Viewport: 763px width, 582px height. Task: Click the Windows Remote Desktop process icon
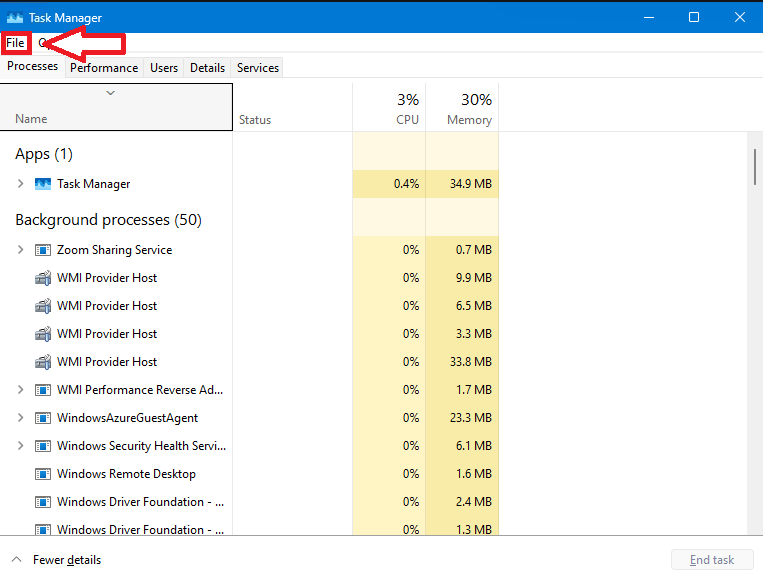click(43, 474)
